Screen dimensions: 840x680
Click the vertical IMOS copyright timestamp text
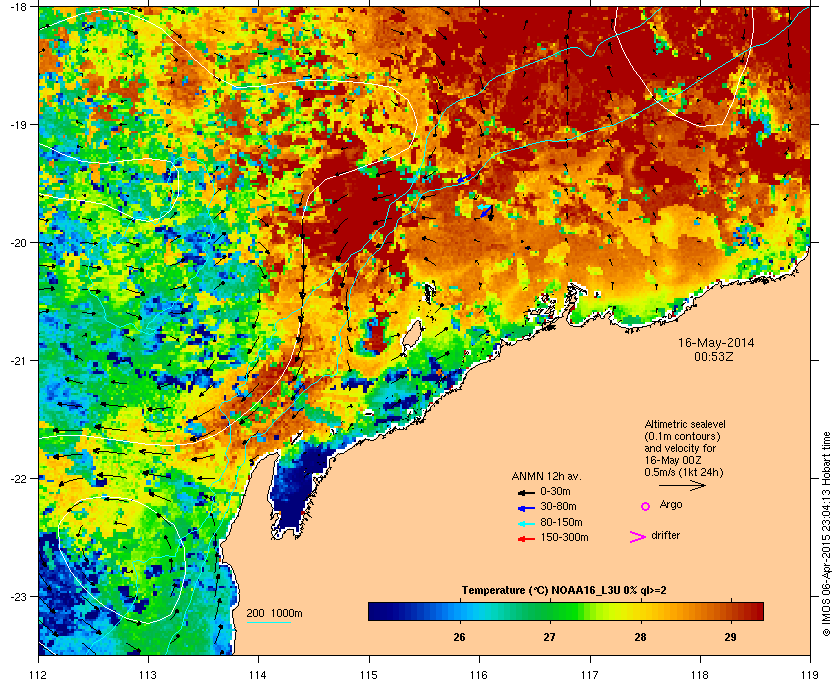pyautogui.click(x=826, y=534)
